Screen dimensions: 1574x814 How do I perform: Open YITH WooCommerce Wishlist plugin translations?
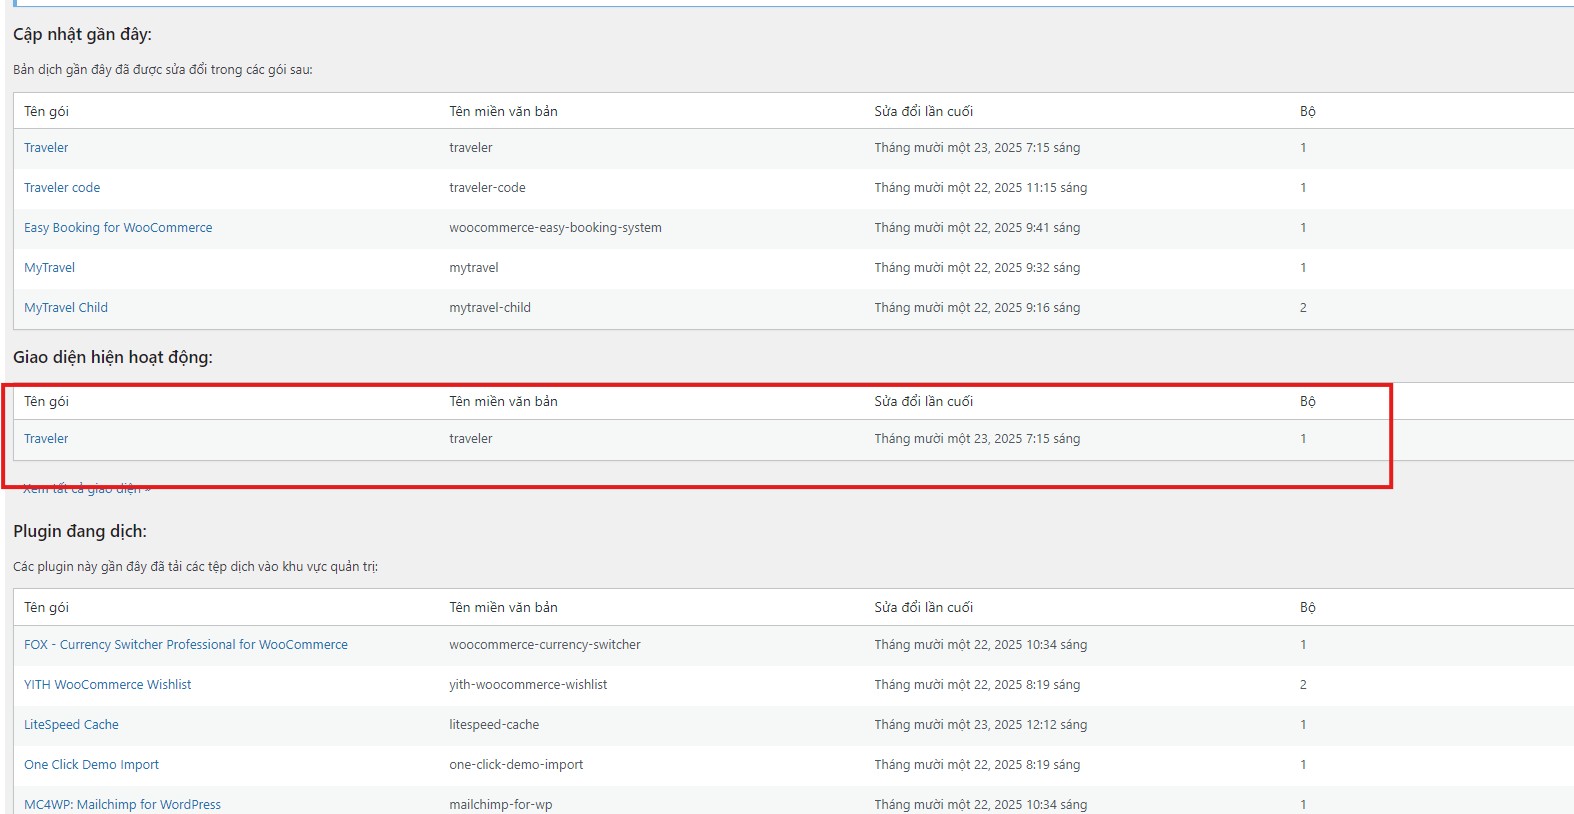click(108, 685)
